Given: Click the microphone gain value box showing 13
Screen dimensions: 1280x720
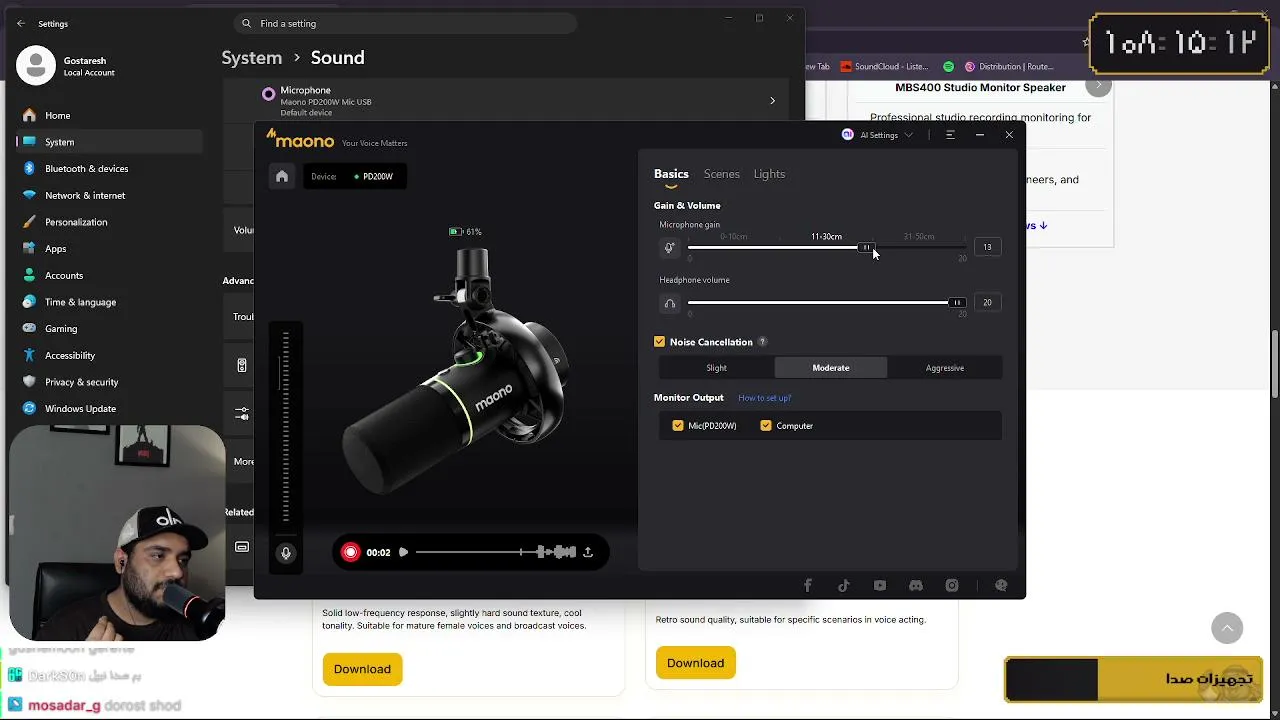Looking at the screenshot, I should 987,247.
